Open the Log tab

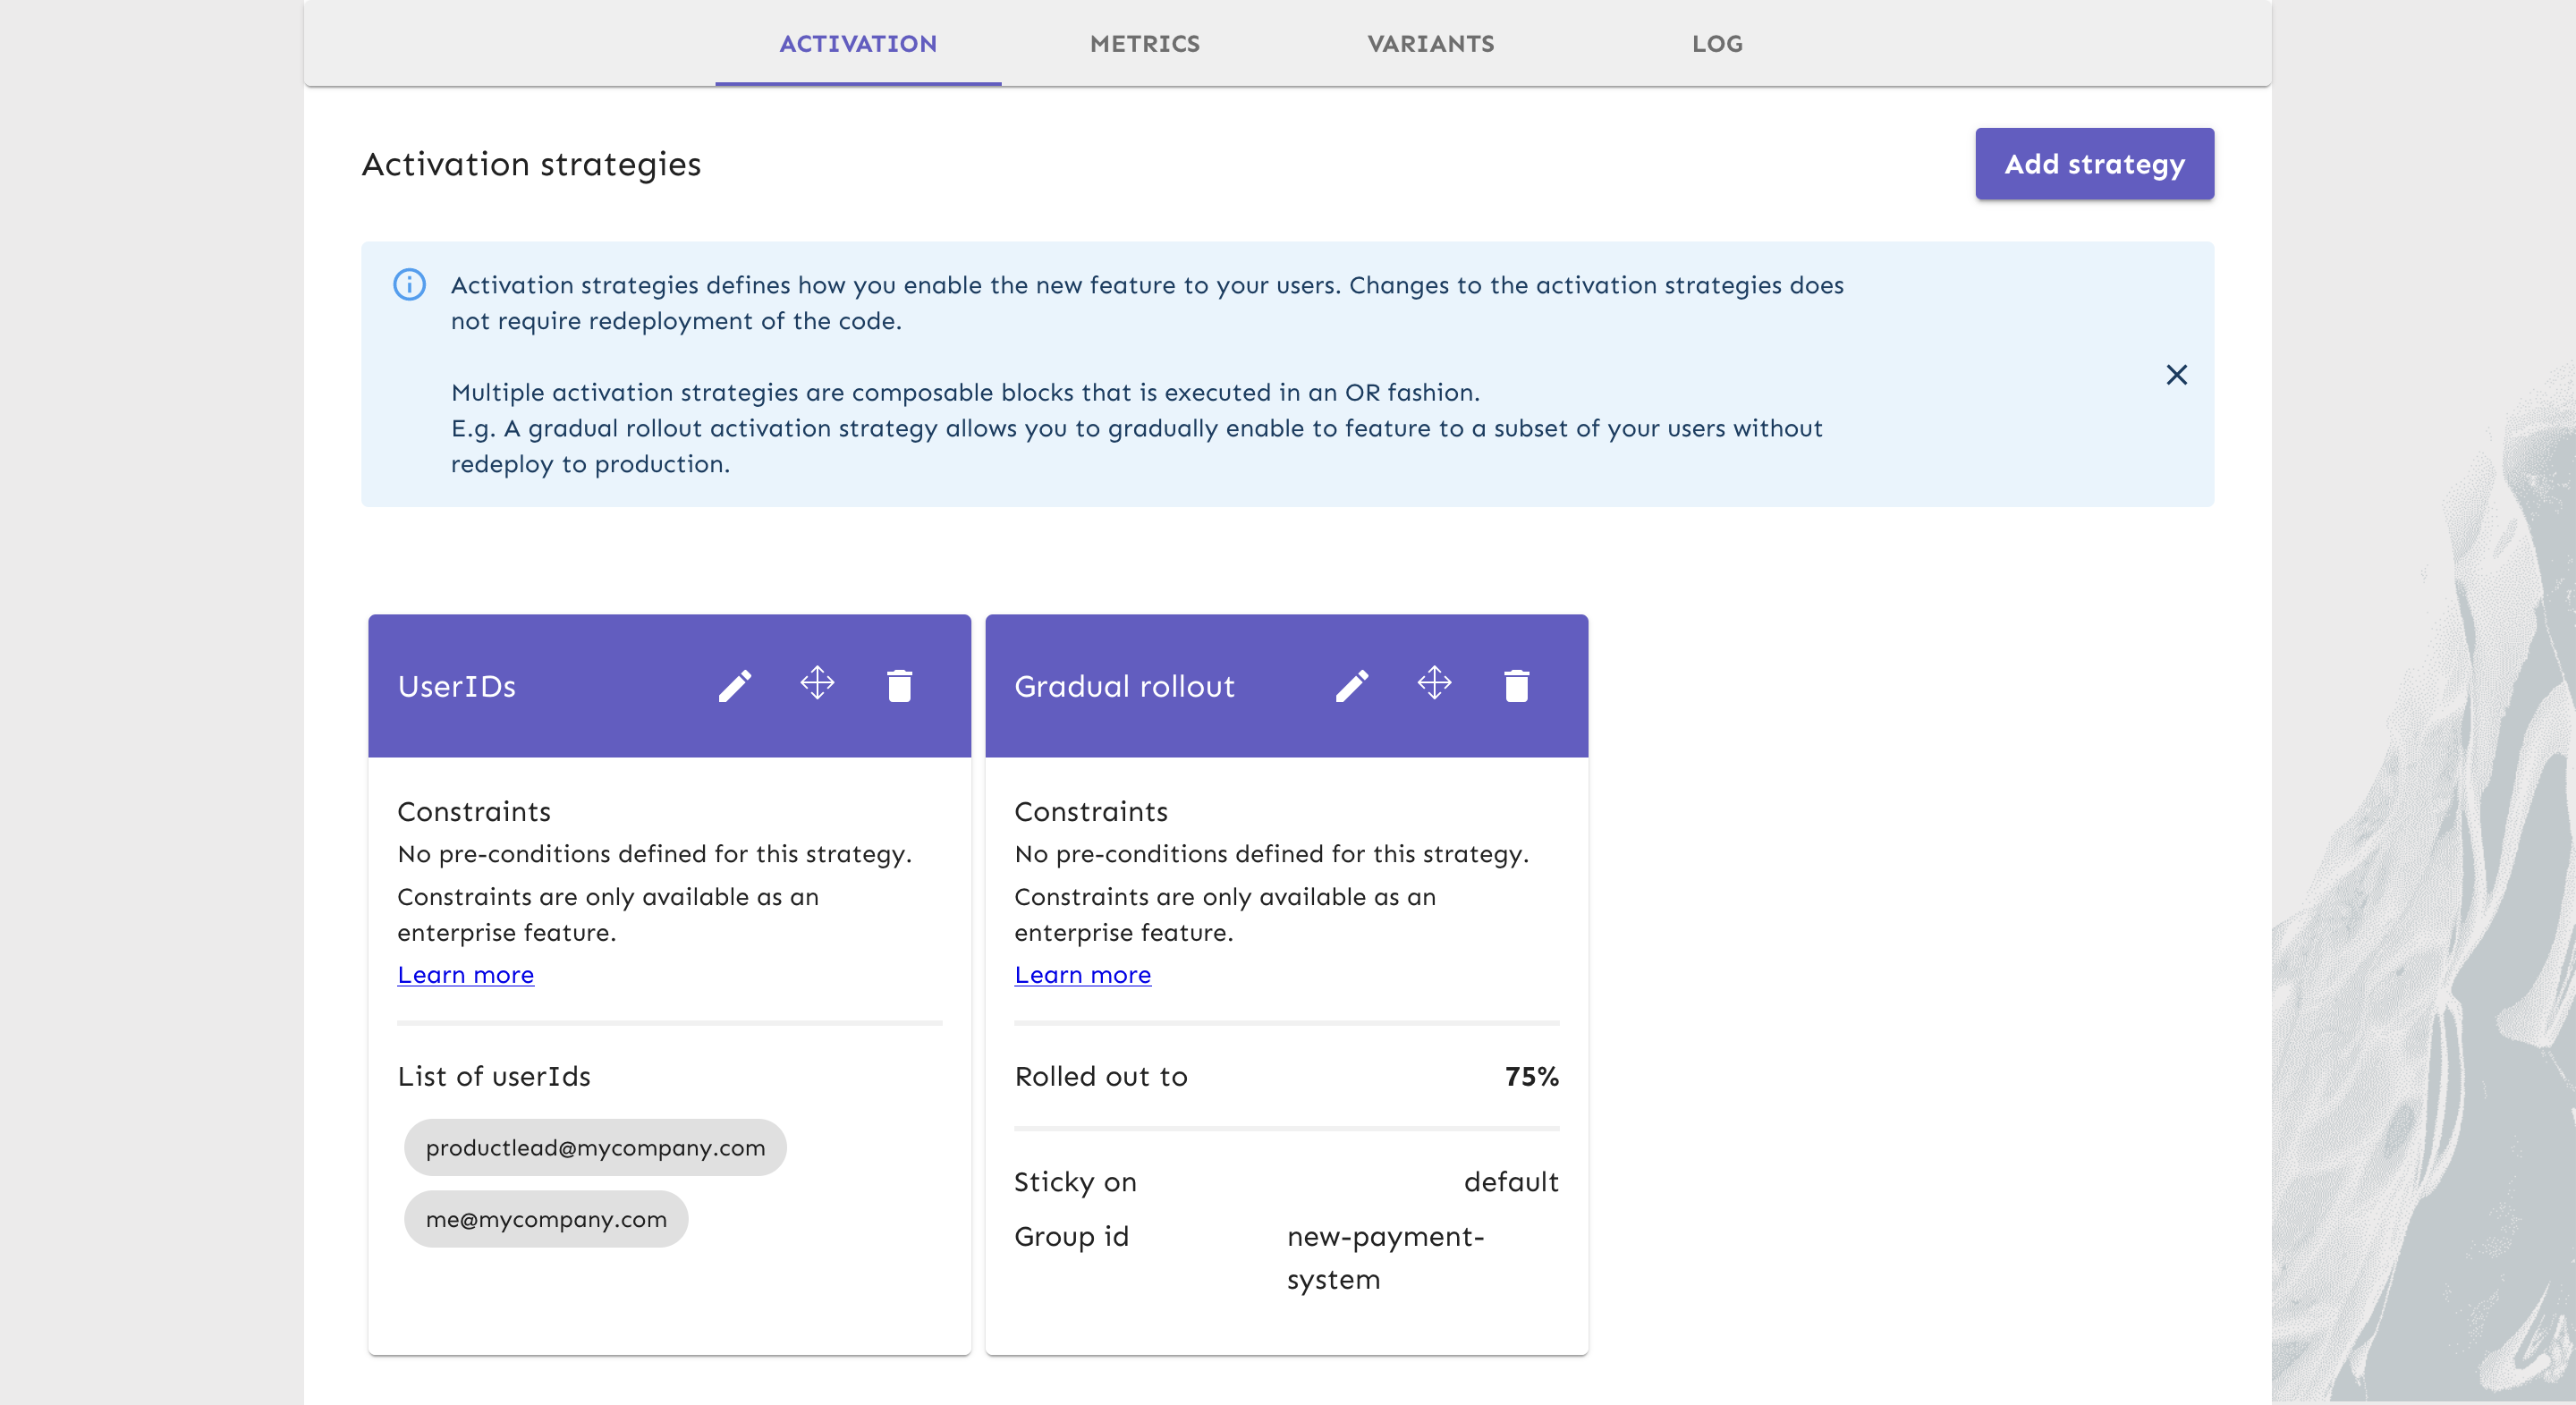tap(1717, 44)
